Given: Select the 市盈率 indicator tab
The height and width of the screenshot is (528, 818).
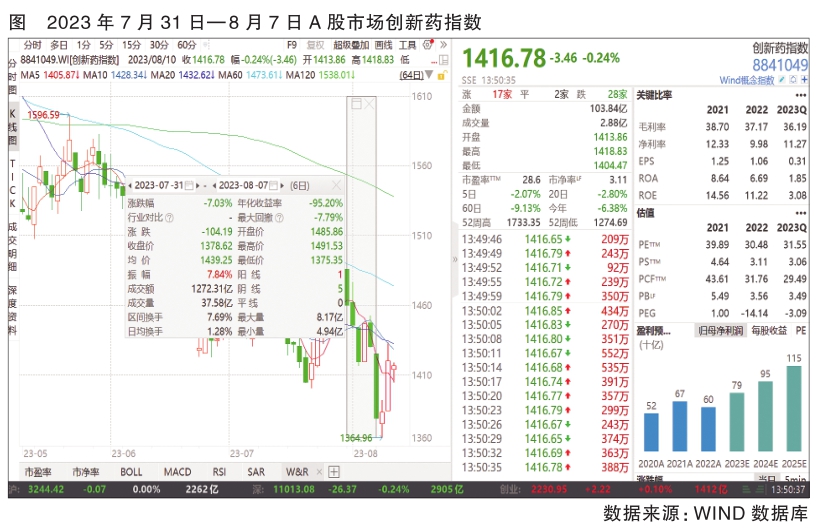Looking at the screenshot, I should click(38, 472).
